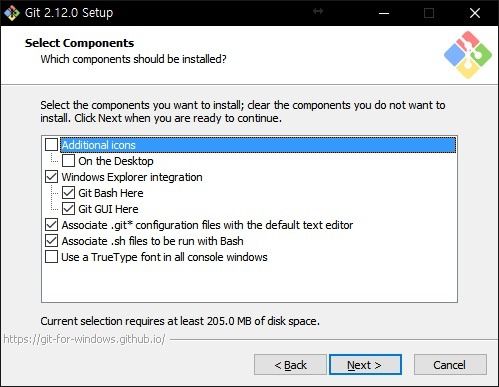Image resolution: width=499 pixels, height=387 pixels.
Task: Disable the Git GUI Here checkbox
Action: (68, 209)
